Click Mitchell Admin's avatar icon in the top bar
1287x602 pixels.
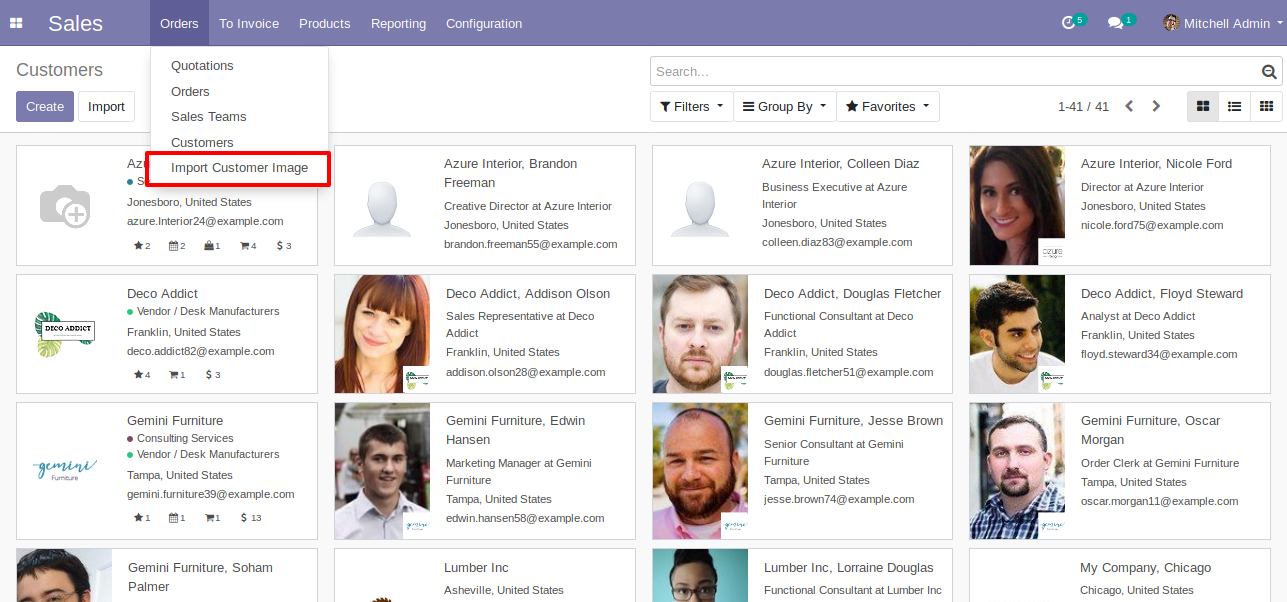[1171, 23]
